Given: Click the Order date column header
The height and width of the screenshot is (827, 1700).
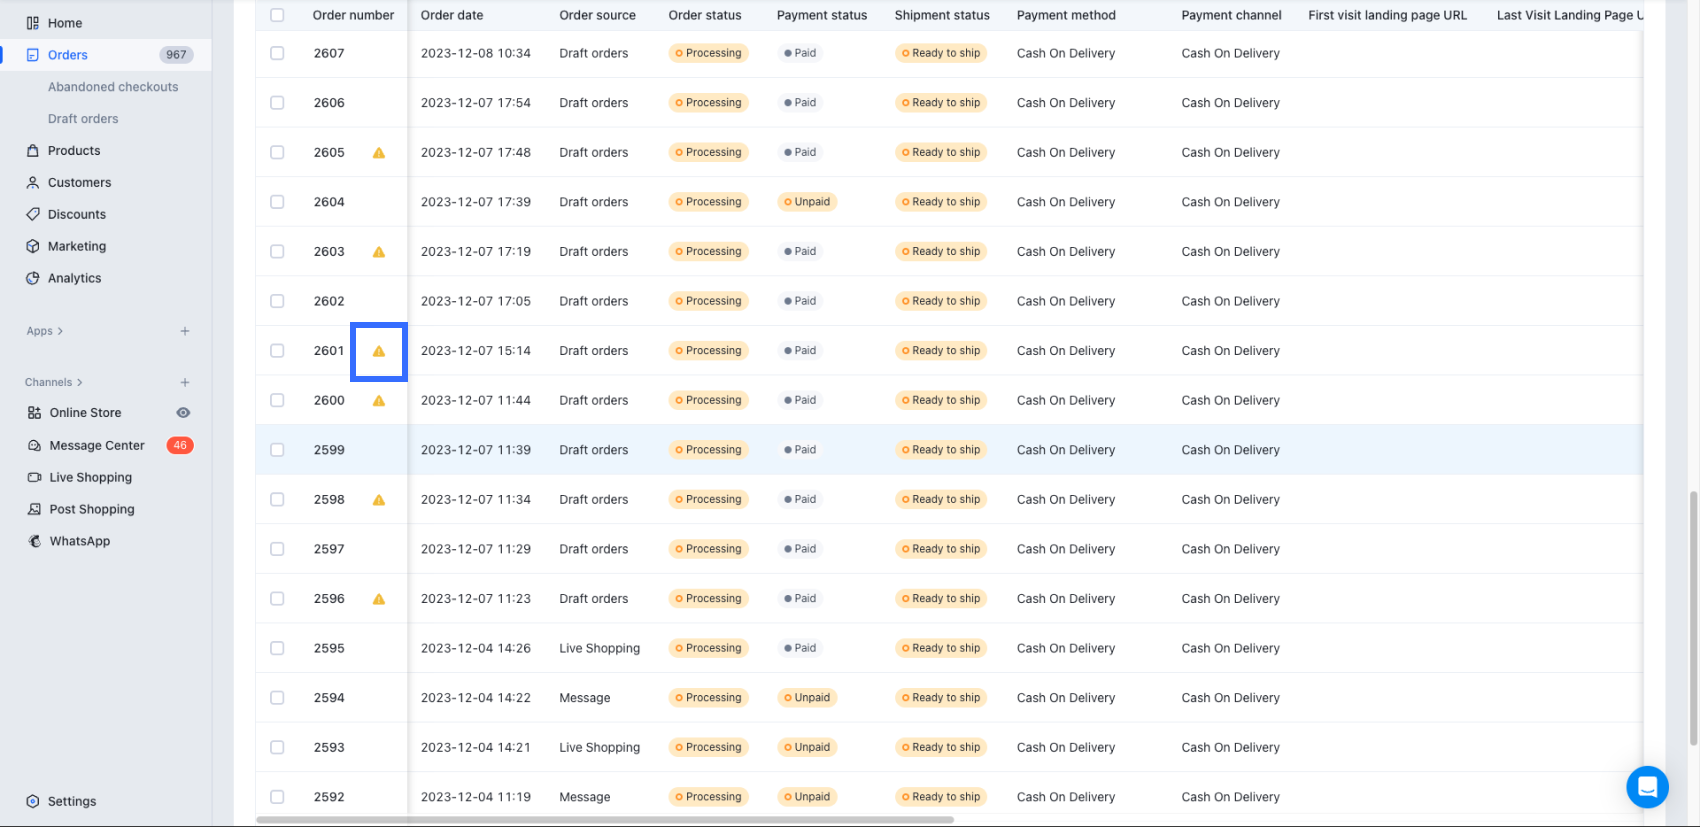Looking at the screenshot, I should (x=452, y=15).
